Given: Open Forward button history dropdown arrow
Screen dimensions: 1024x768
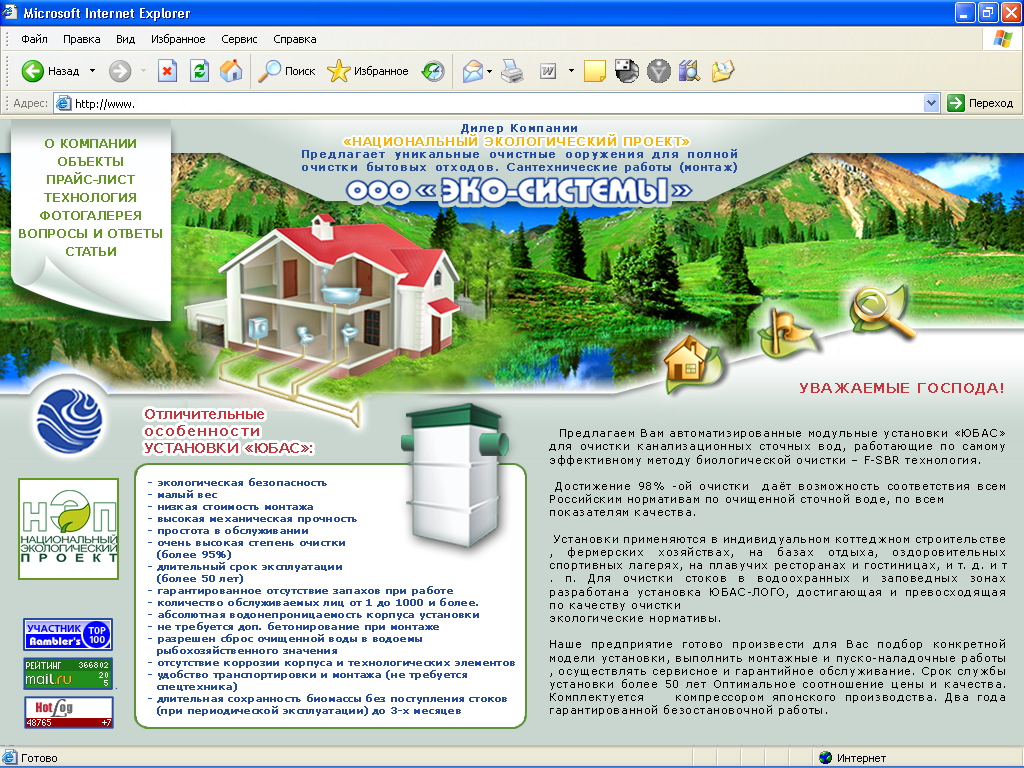Looking at the screenshot, I should coord(143,71).
